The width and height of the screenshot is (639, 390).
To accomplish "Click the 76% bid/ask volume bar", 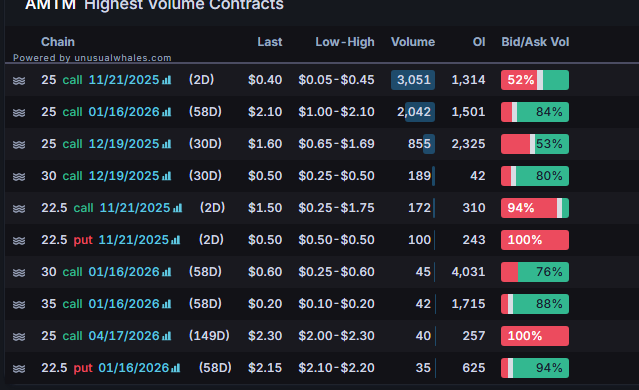I will pos(535,272).
